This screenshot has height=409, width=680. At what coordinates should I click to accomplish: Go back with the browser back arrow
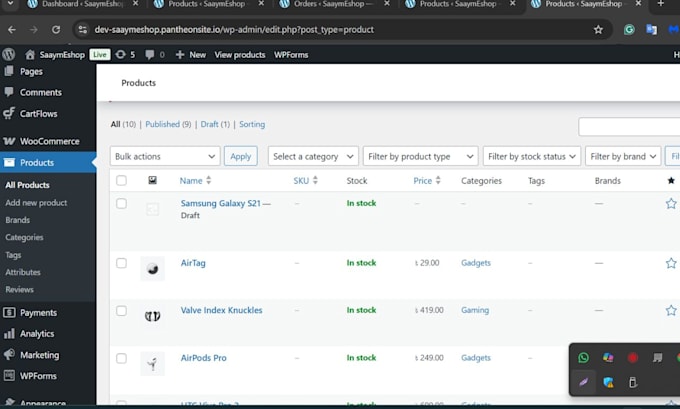[12, 29]
